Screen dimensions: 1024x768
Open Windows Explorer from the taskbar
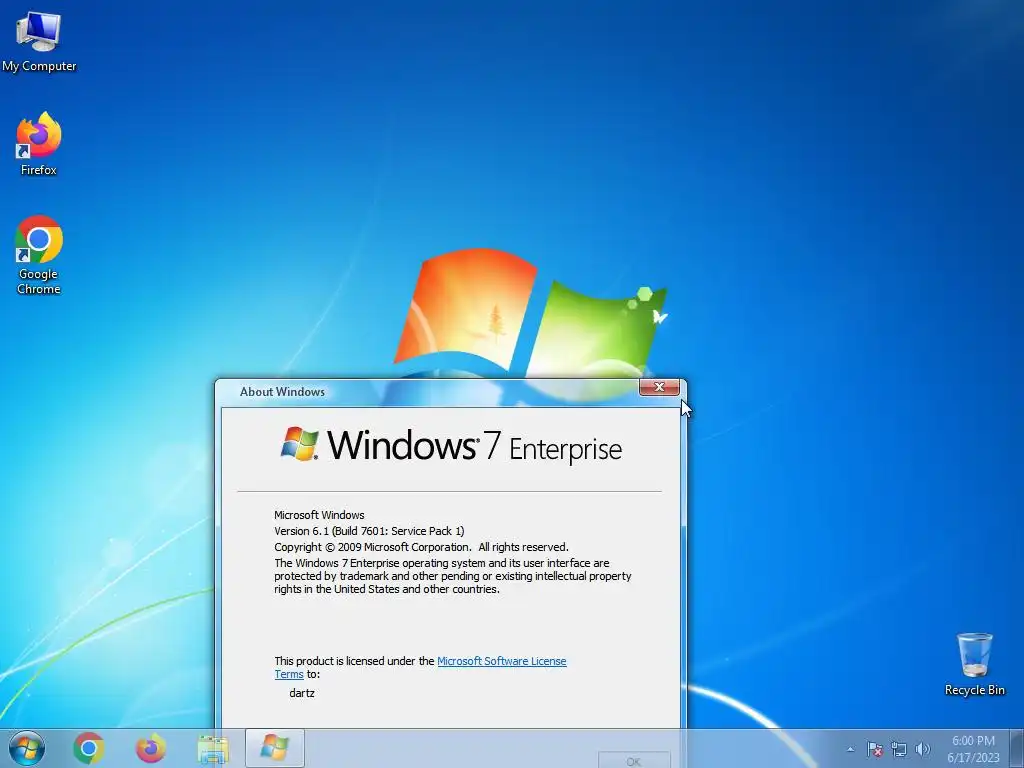[x=213, y=749]
